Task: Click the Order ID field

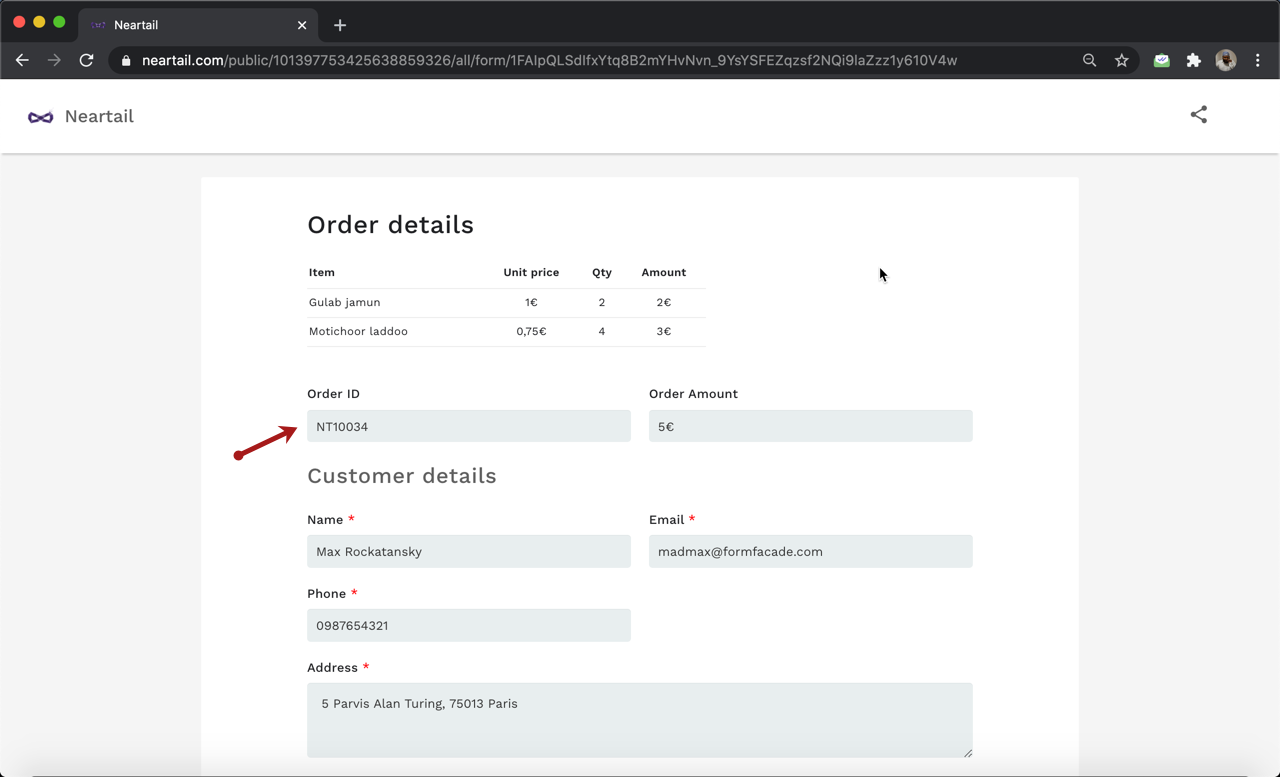Action: (468, 426)
